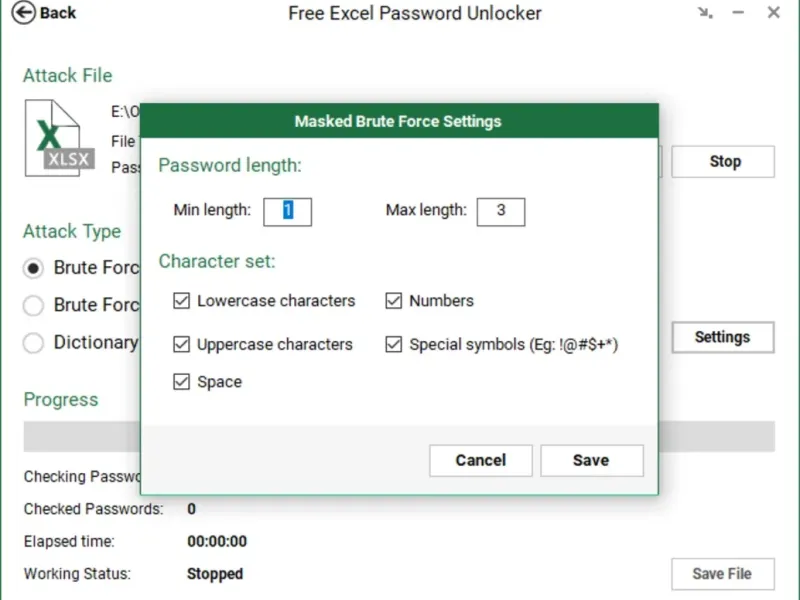The width and height of the screenshot is (800, 600).
Task: Click the Stop button in main window
Action: (723, 162)
